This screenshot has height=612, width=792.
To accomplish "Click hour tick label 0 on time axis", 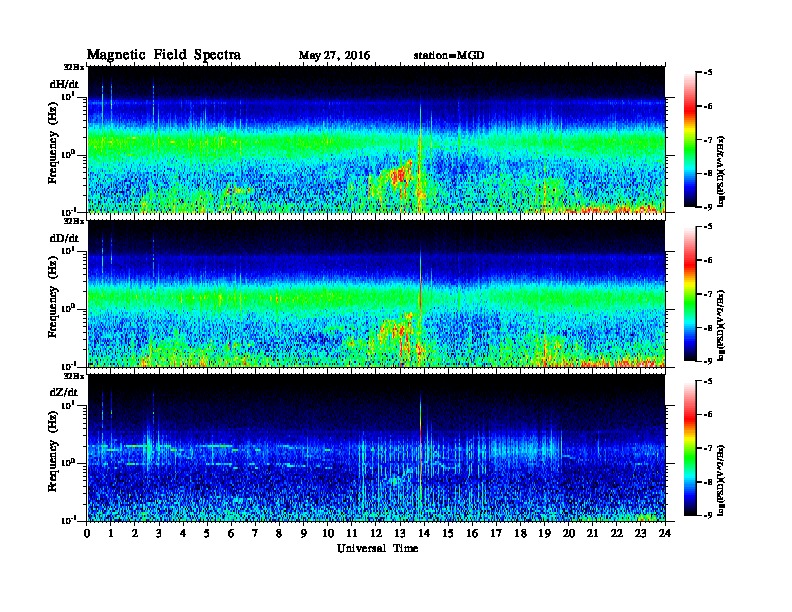I will [x=87, y=533].
